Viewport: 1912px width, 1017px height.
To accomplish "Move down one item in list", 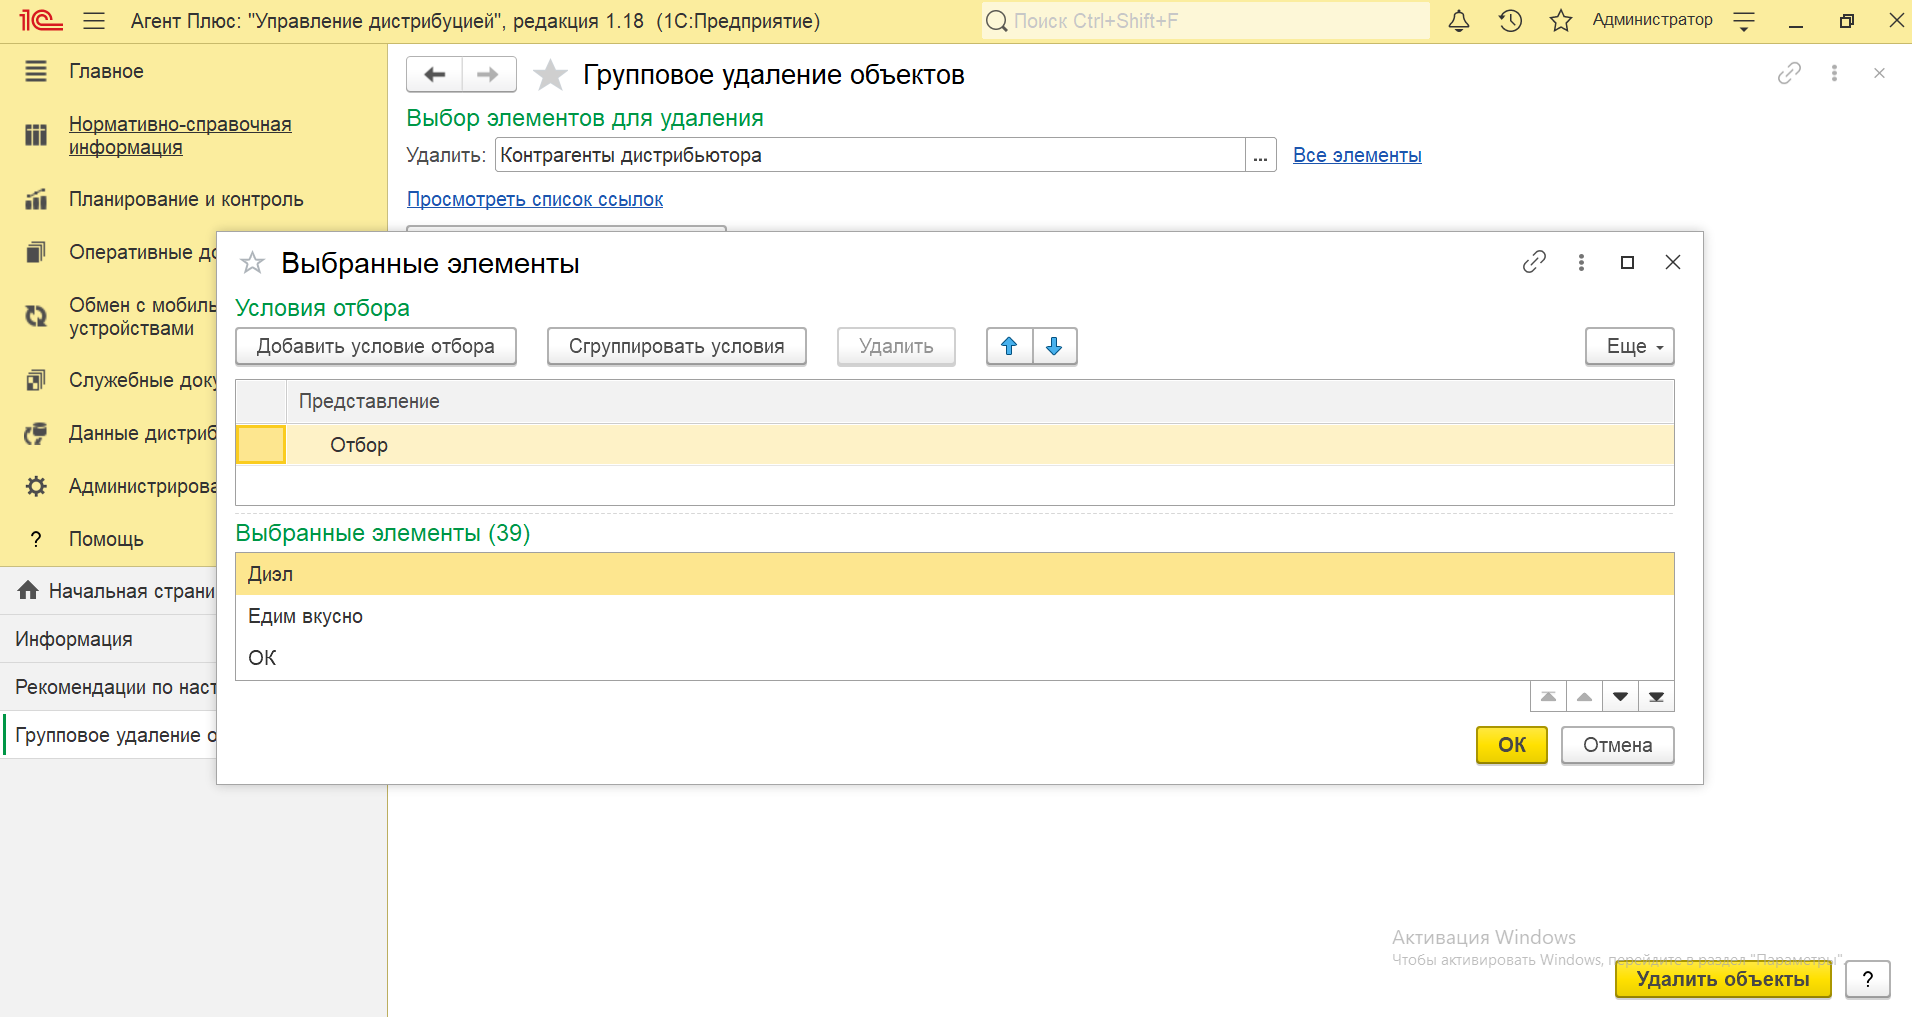I will (x=1621, y=696).
